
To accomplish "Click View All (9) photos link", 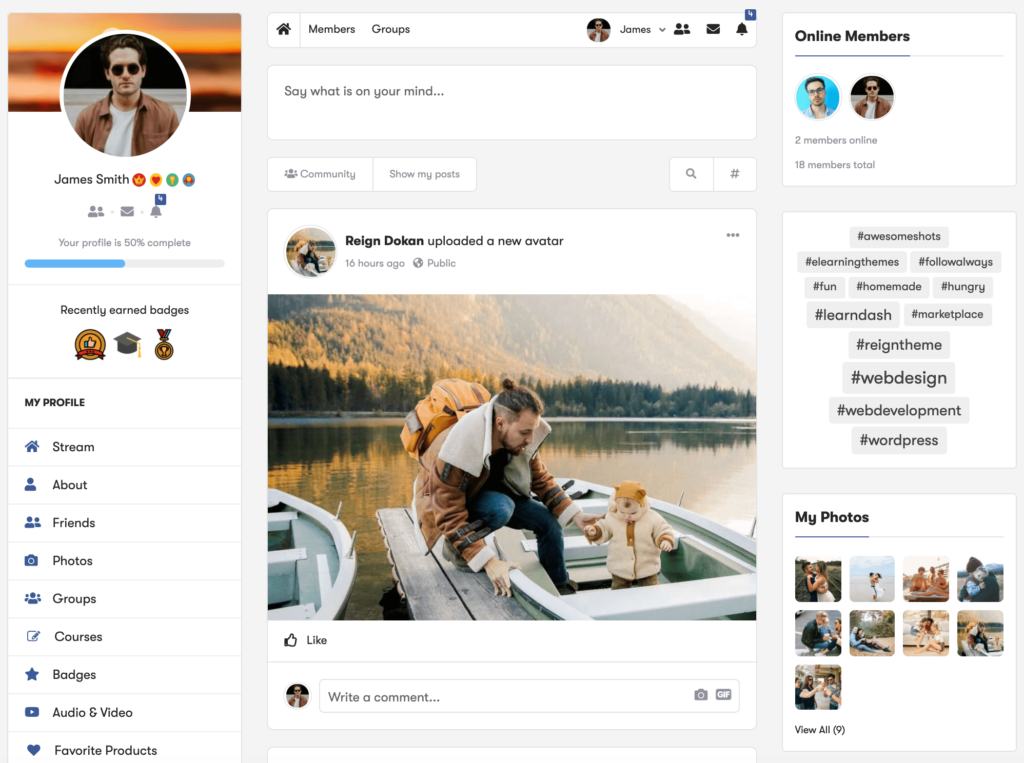I will coord(820,730).
